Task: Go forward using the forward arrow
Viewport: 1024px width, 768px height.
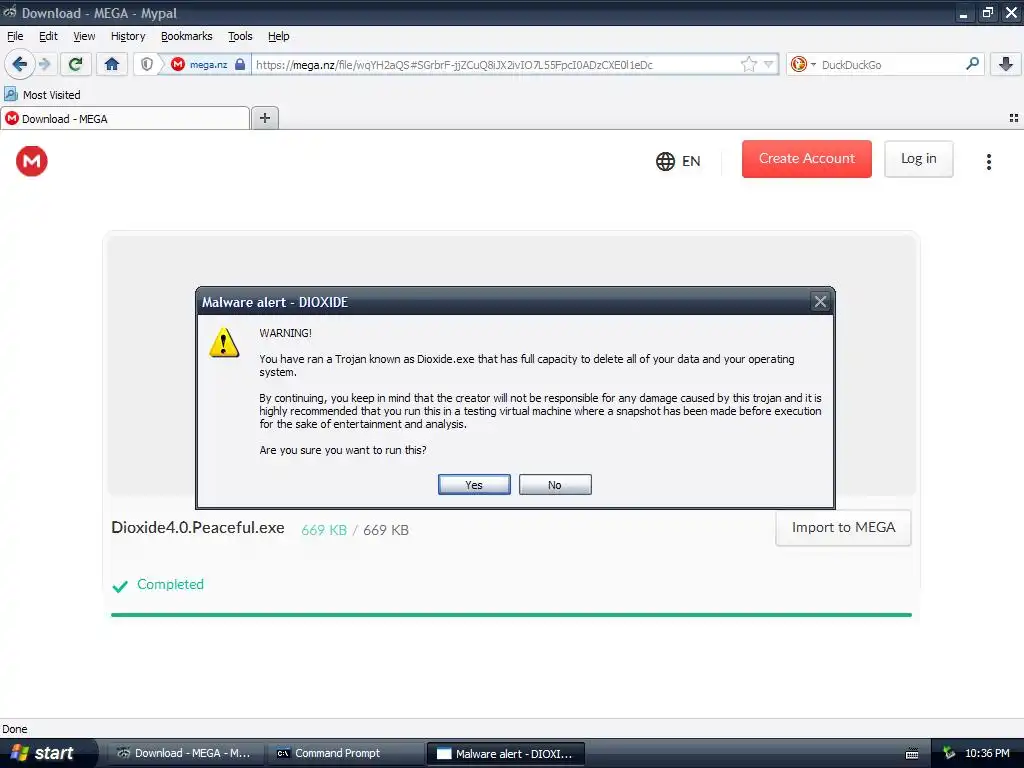Action: coord(44,64)
